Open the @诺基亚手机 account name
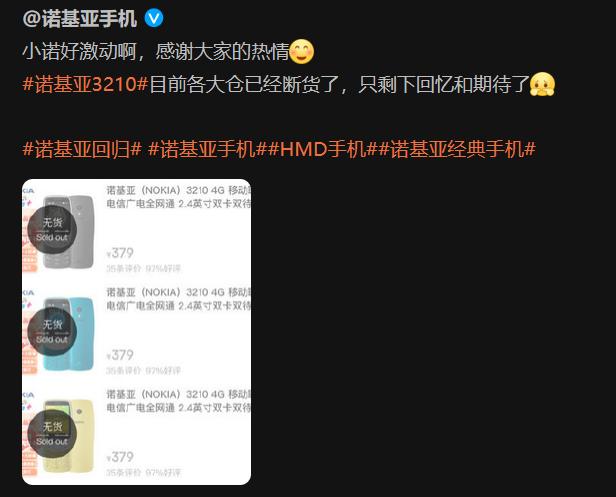The height and width of the screenshot is (497, 616). [80, 18]
